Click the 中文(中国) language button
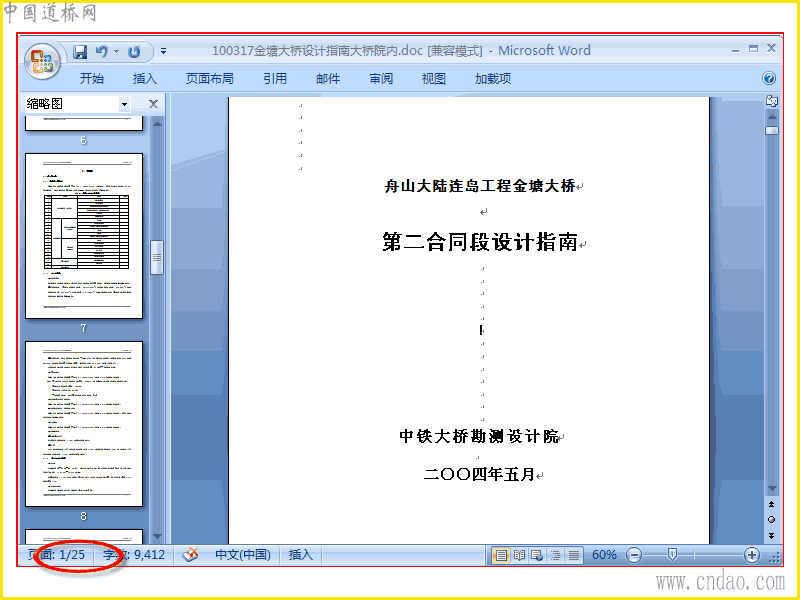This screenshot has height=600, width=800. [243, 555]
